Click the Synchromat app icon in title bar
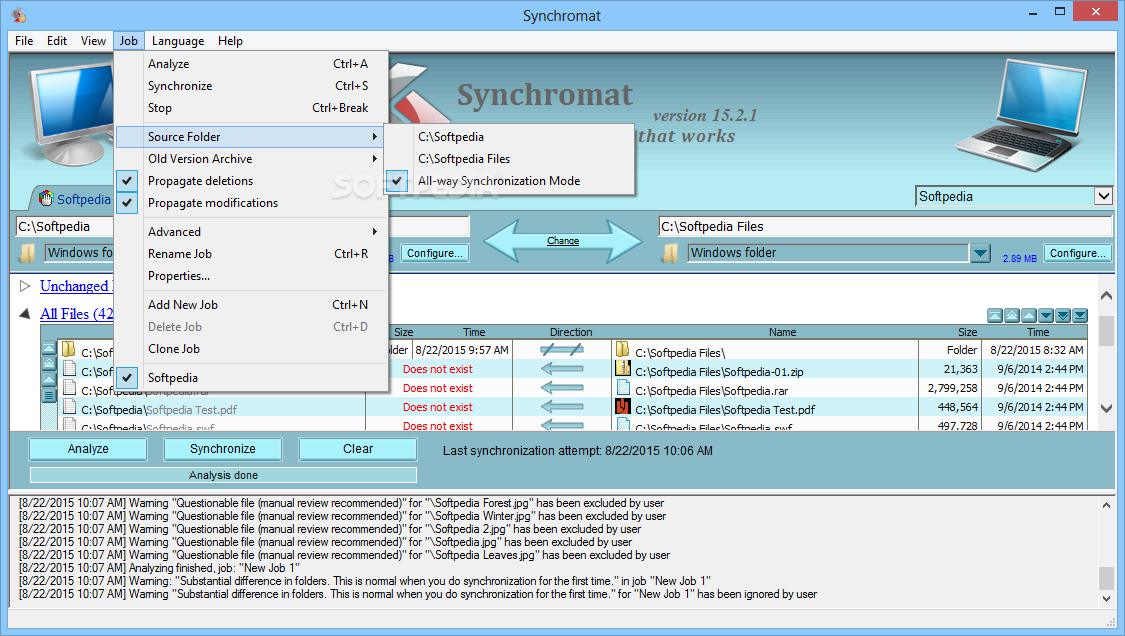Image resolution: width=1125 pixels, height=636 pixels. click(x=19, y=14)
